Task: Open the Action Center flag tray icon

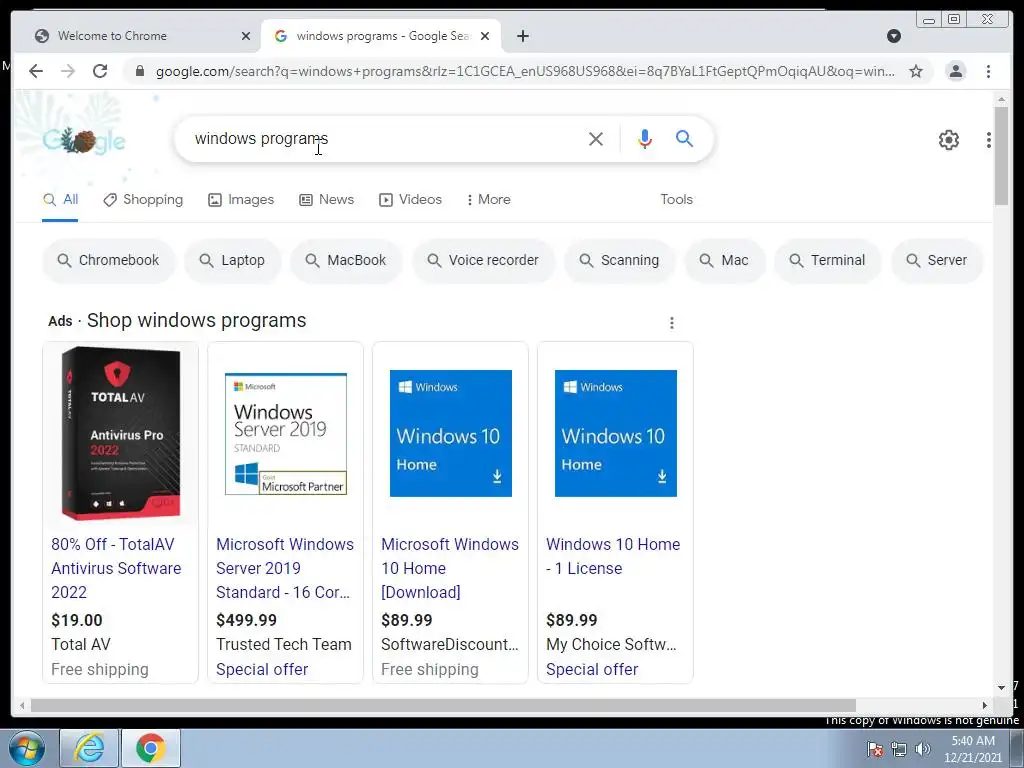Action: (874, 749)
